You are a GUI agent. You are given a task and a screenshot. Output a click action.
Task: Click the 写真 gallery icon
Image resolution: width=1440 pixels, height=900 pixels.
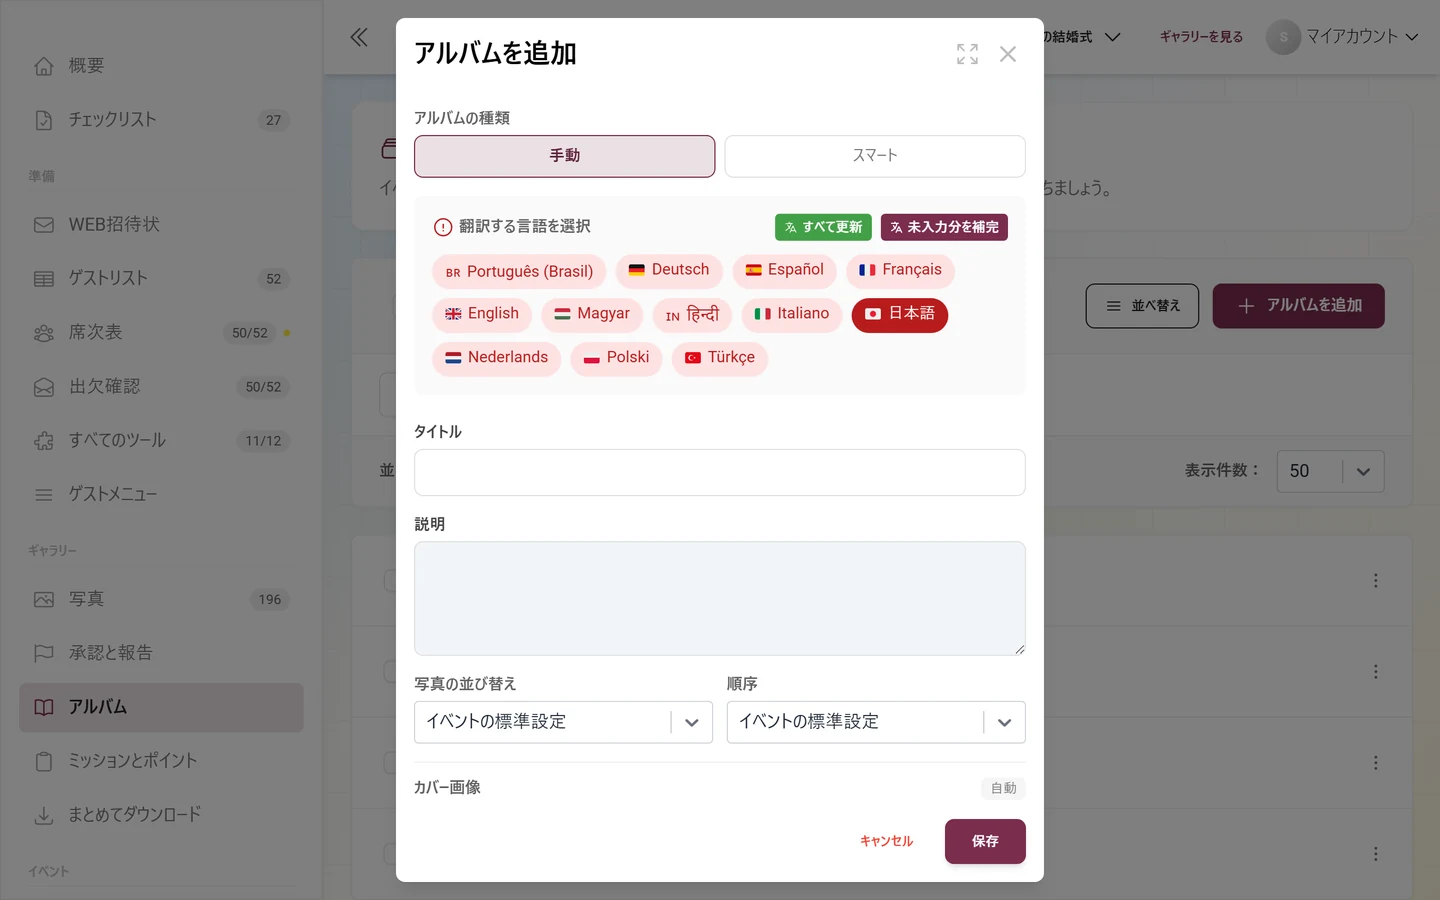click(44, 600)
